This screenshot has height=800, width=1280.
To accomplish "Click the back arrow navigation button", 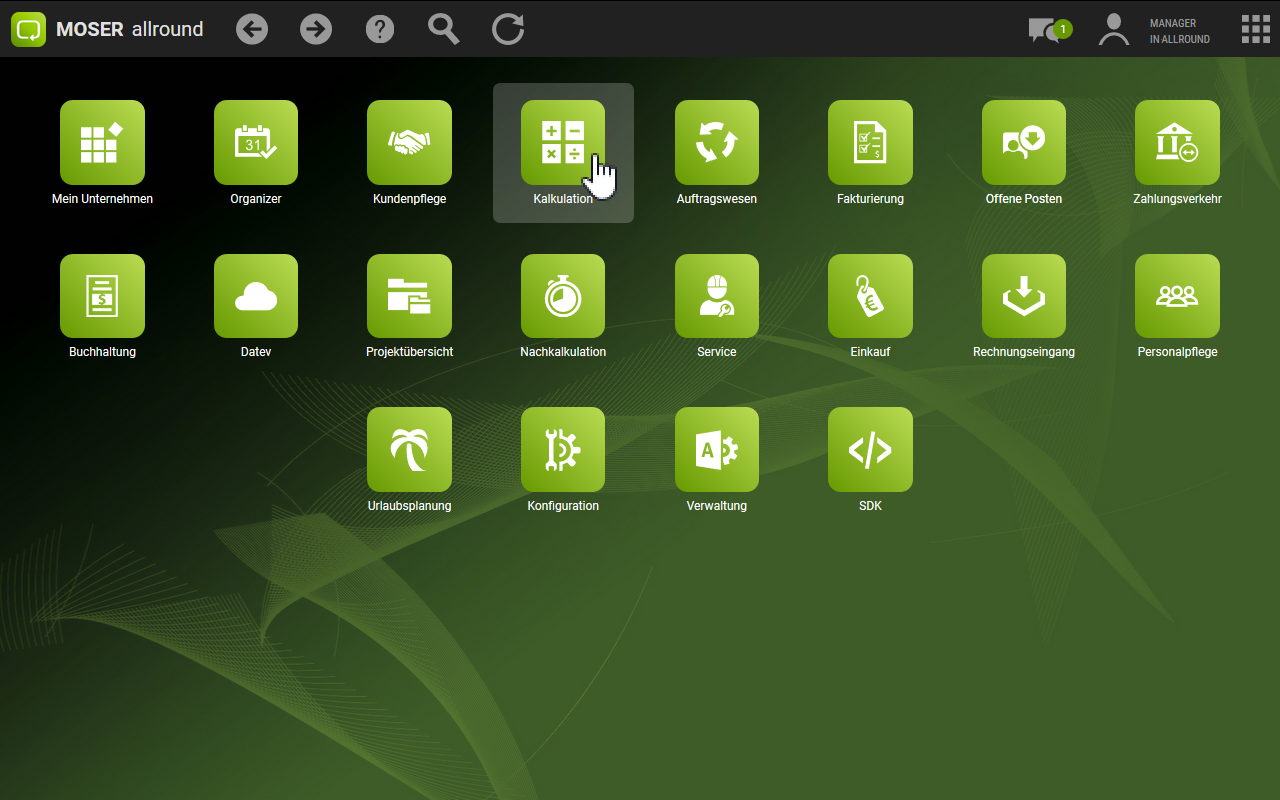I will 252,29.
